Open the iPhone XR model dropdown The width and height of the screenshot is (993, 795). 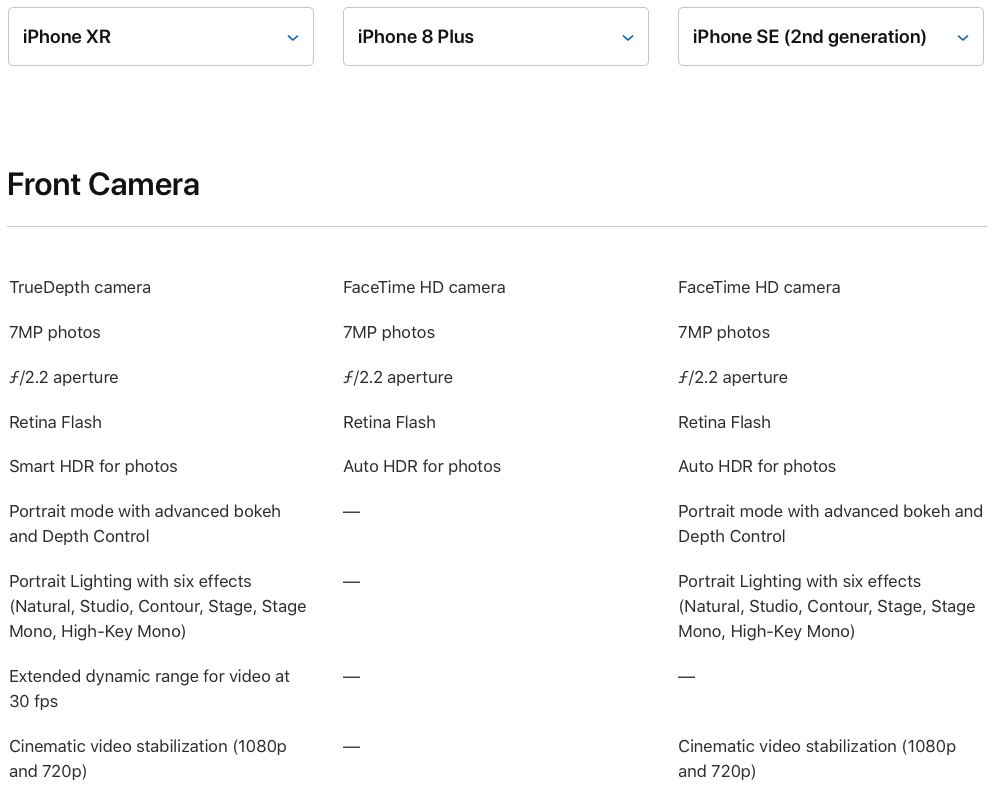pos(161,37)
